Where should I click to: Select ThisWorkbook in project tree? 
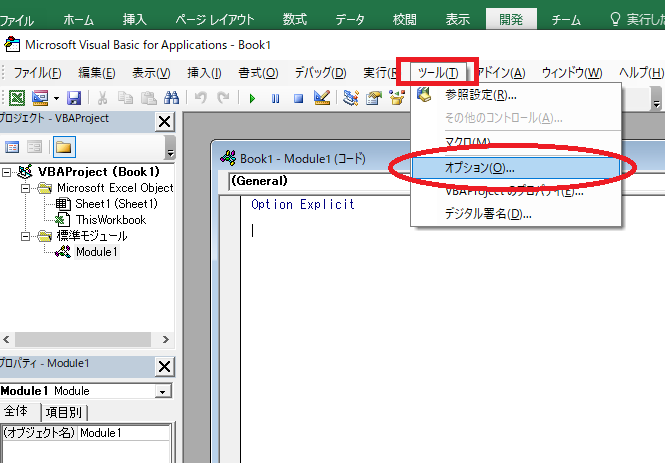[x=111, y=220]
